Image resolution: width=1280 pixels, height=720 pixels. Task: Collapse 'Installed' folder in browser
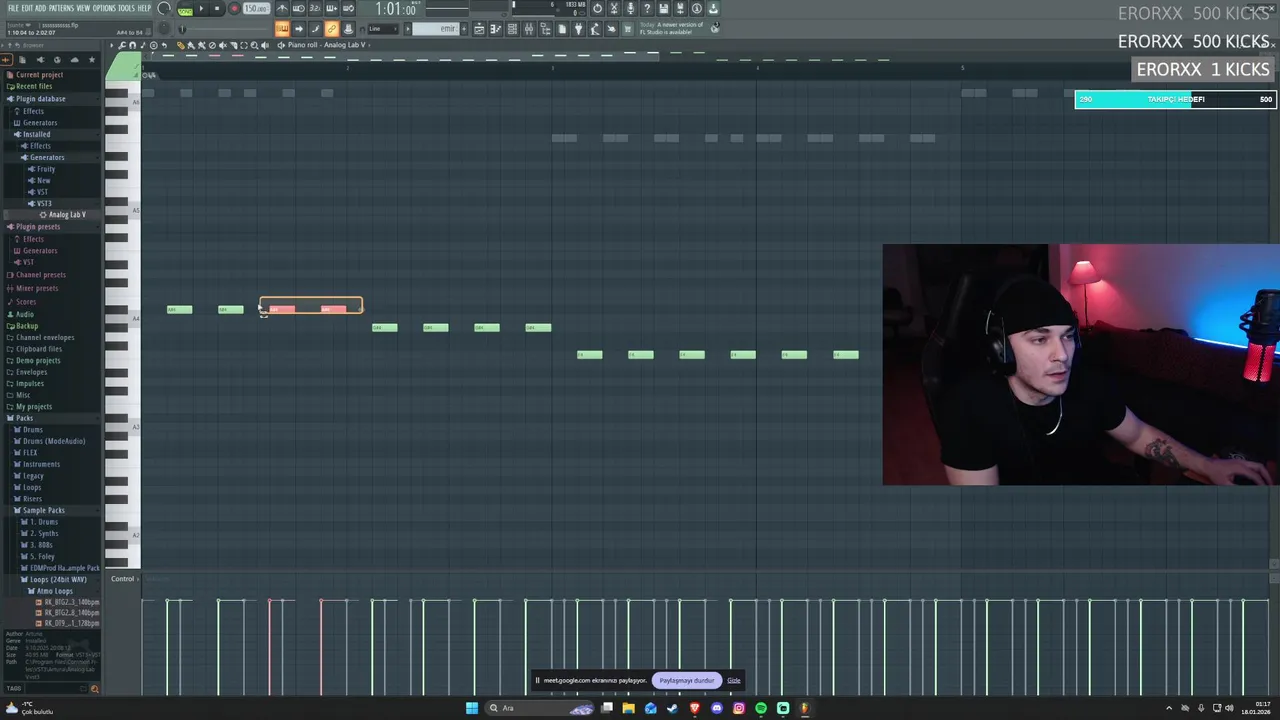coord(37,134)
